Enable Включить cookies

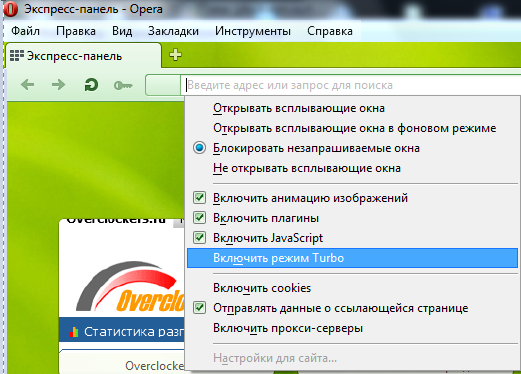352,288
